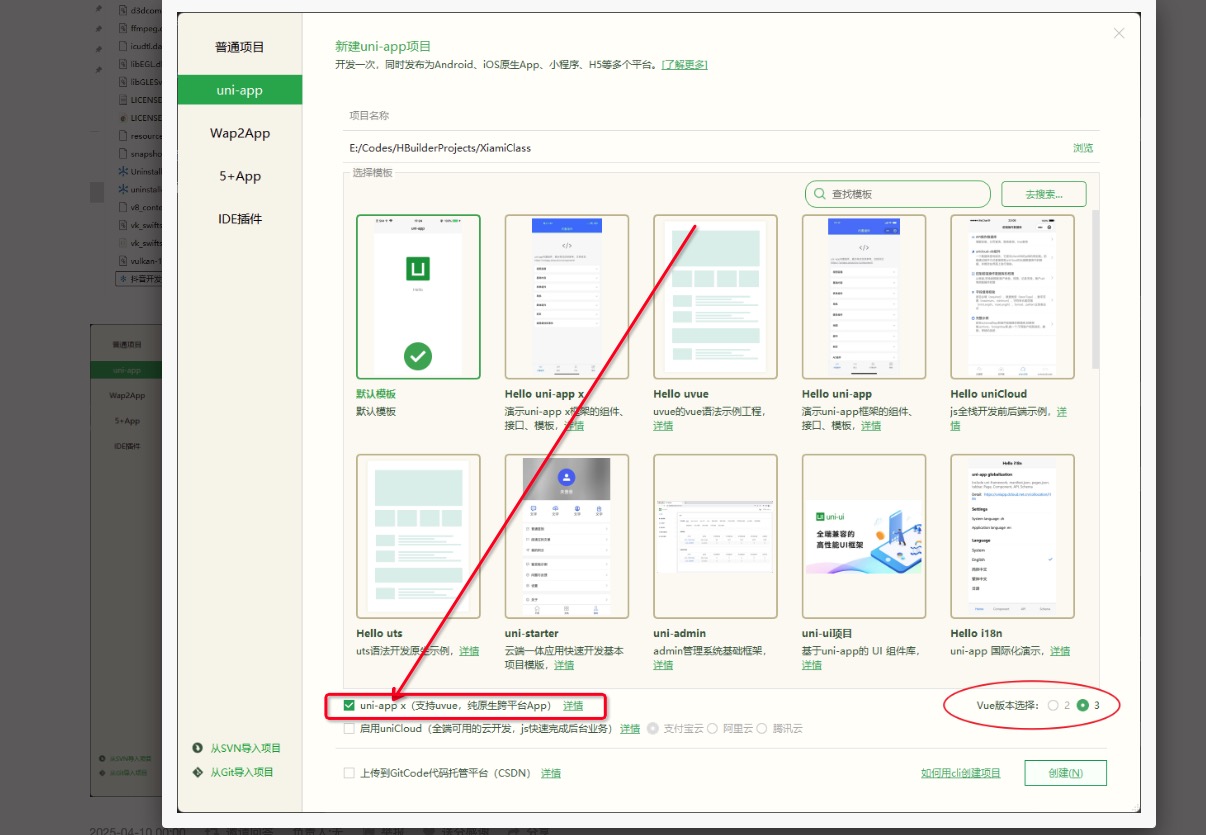Click the Git icon beside 从Git导入项目
Image resolution: width=1206 pixels, height=835 pixels.
click(197, 772)
